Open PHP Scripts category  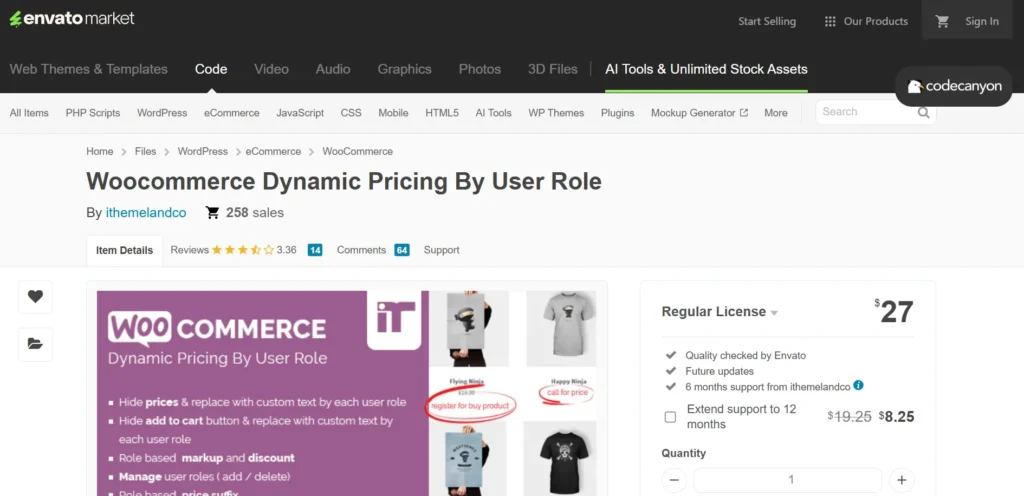pyautogui.click(x=93, y=113)
